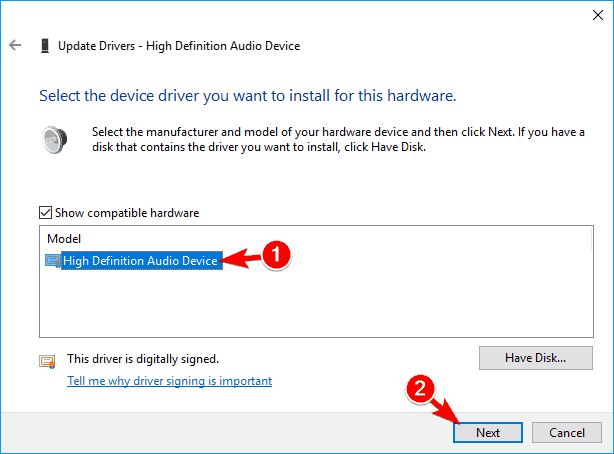Click the device icon beside Update Drivers title

(x=45, y=46)
